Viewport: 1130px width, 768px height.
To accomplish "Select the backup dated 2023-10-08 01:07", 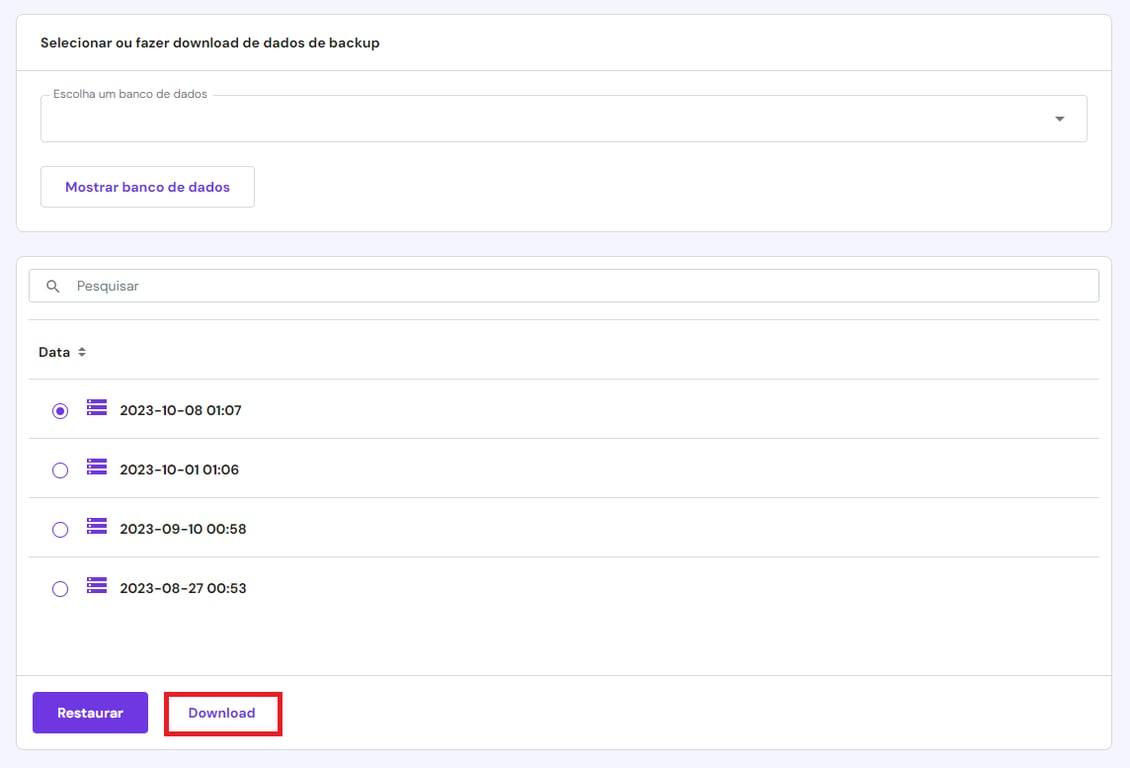I will [59, 408].
